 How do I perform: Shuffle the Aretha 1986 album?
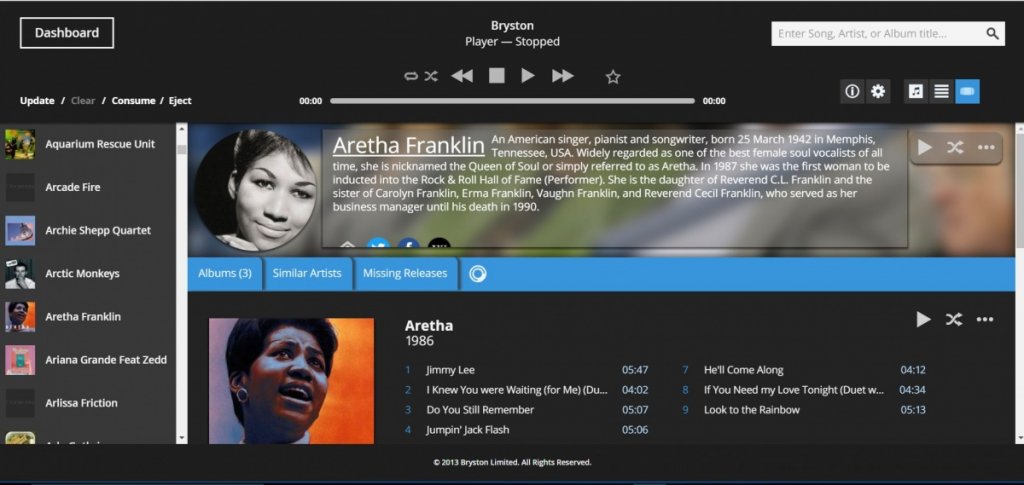tap(953, 319)
